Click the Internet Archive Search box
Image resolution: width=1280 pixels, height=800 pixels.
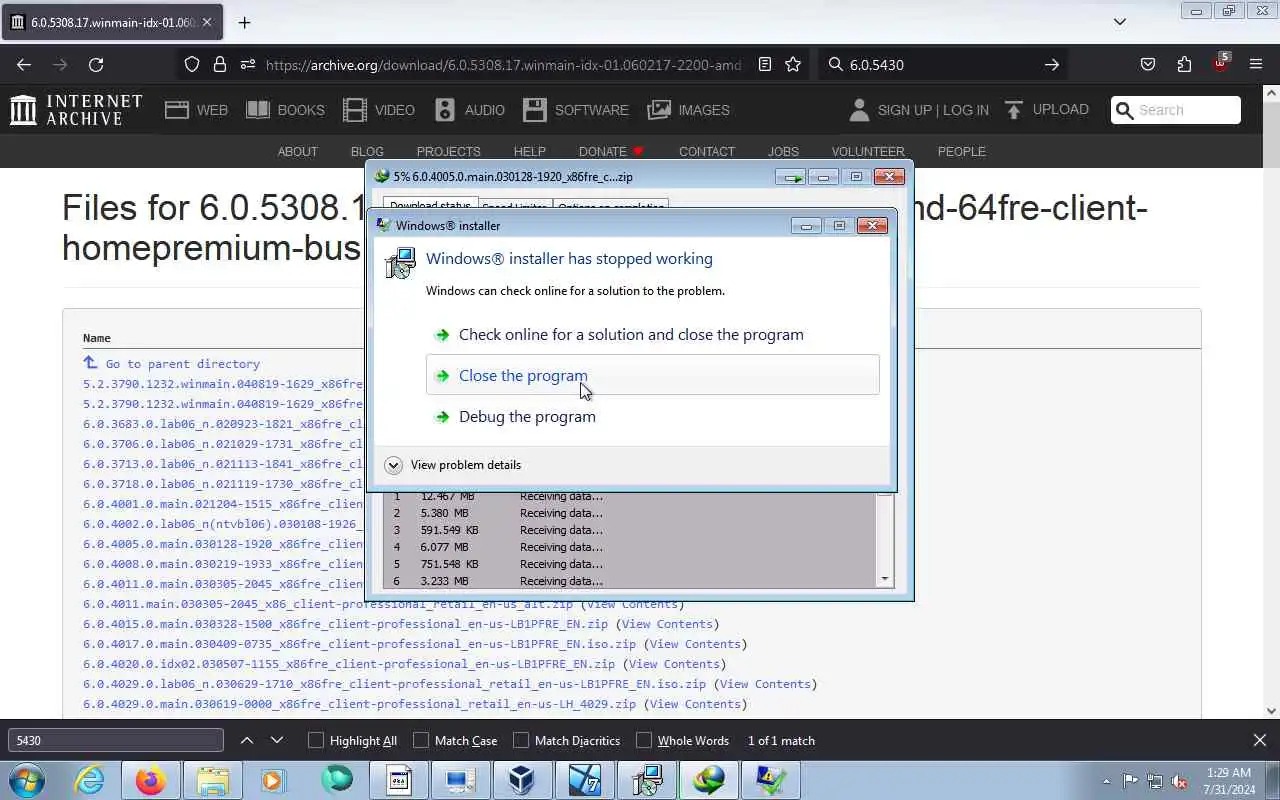(x=1176, y=110)
